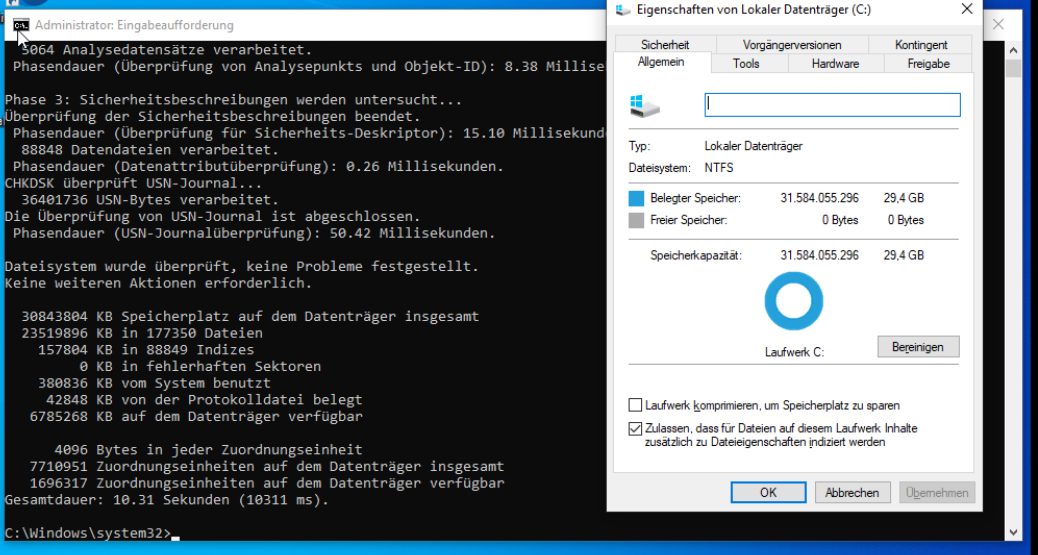This screenshot has height=555, width=1038.
Task: Open the Vorgängerversionen tab
Action: click(x=792, y=45)
